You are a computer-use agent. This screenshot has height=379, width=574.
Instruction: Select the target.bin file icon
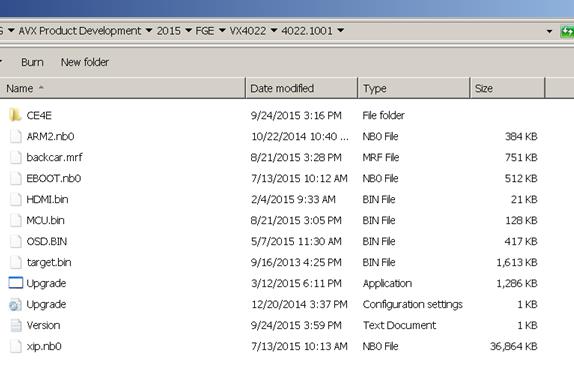tap(15, 262)
